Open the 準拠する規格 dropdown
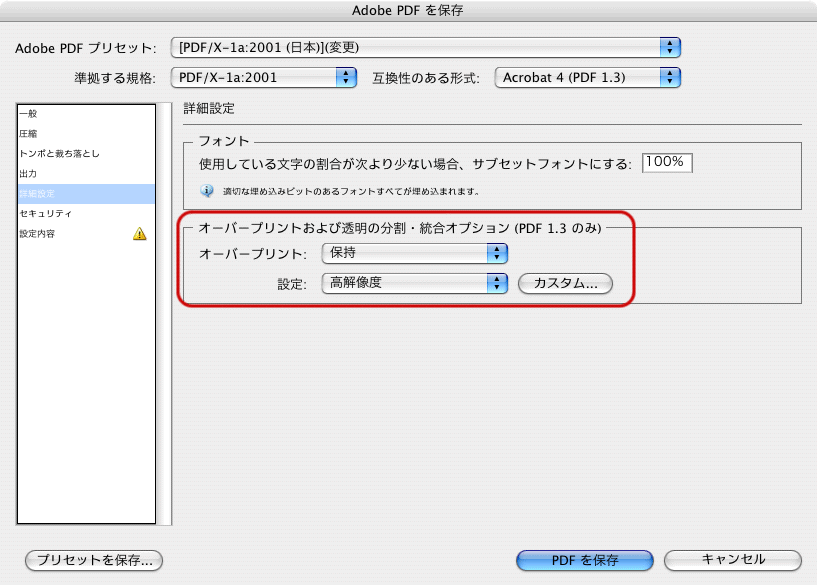This screenshot has height=585, width=817. coord(264,78)
